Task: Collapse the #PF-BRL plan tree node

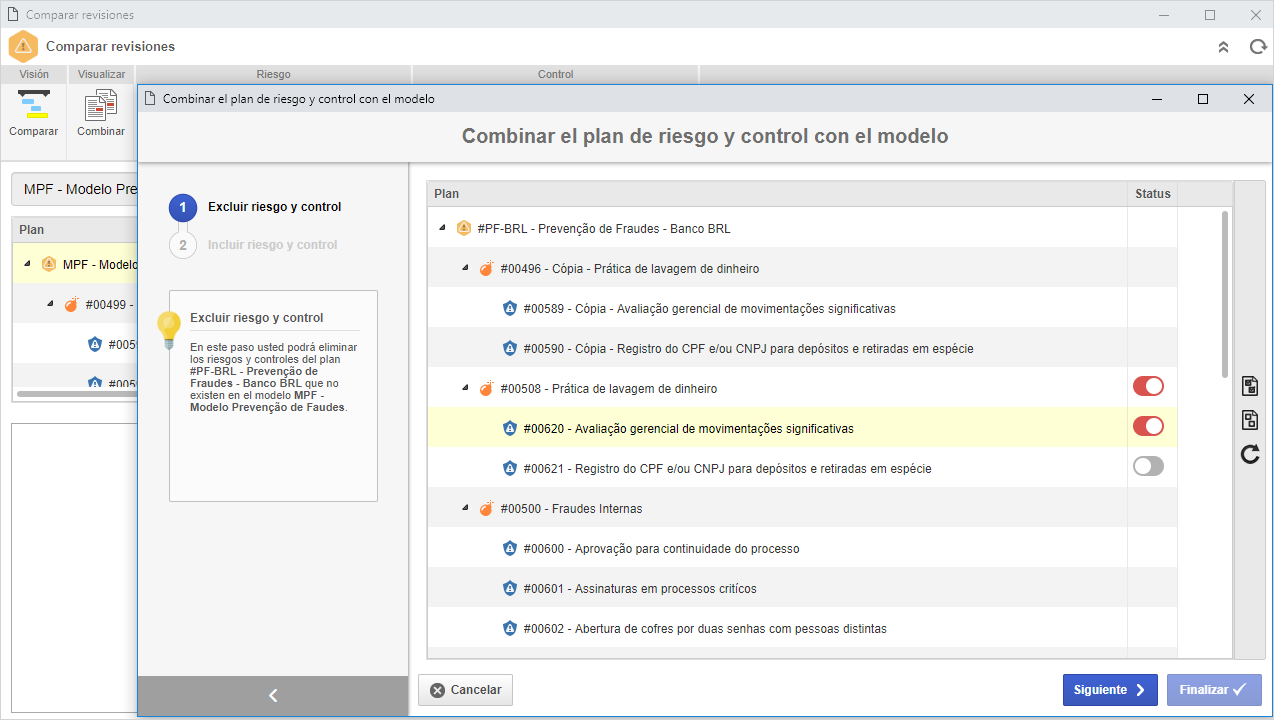Action: (442, 228)
